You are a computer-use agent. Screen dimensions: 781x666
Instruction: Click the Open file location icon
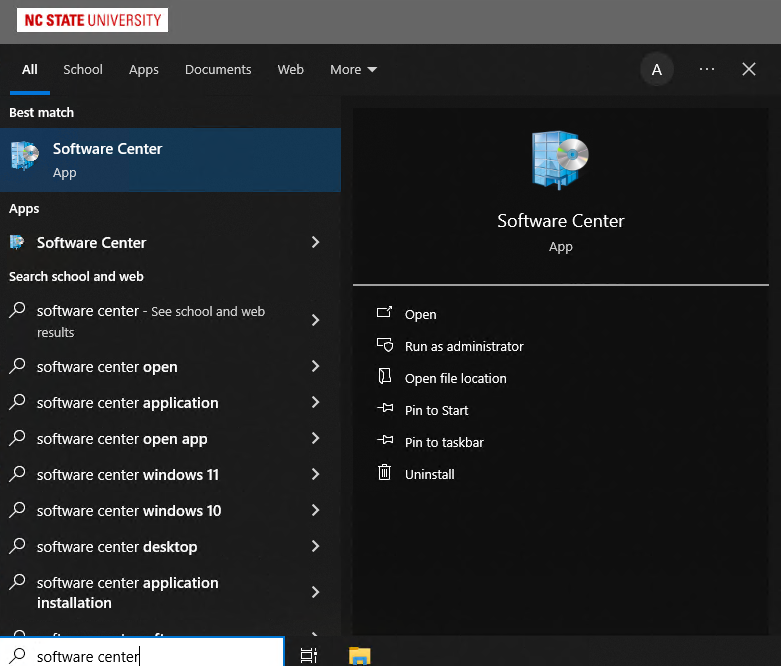385,378
